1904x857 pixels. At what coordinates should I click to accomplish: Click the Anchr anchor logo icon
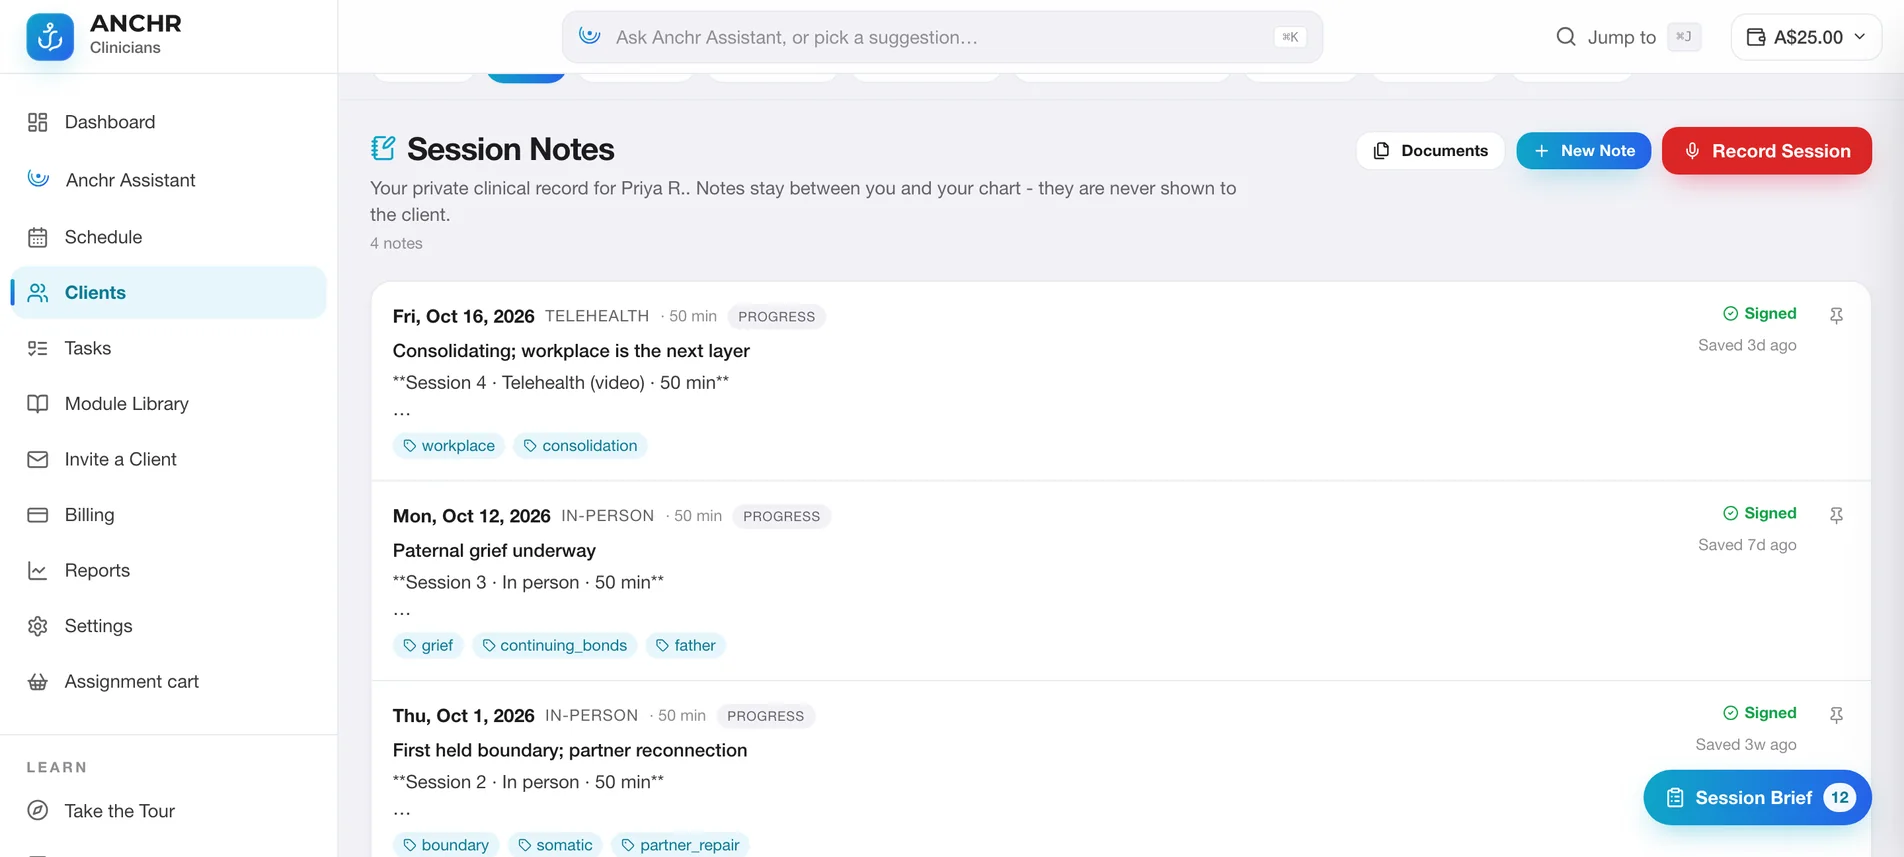(50, 37)
